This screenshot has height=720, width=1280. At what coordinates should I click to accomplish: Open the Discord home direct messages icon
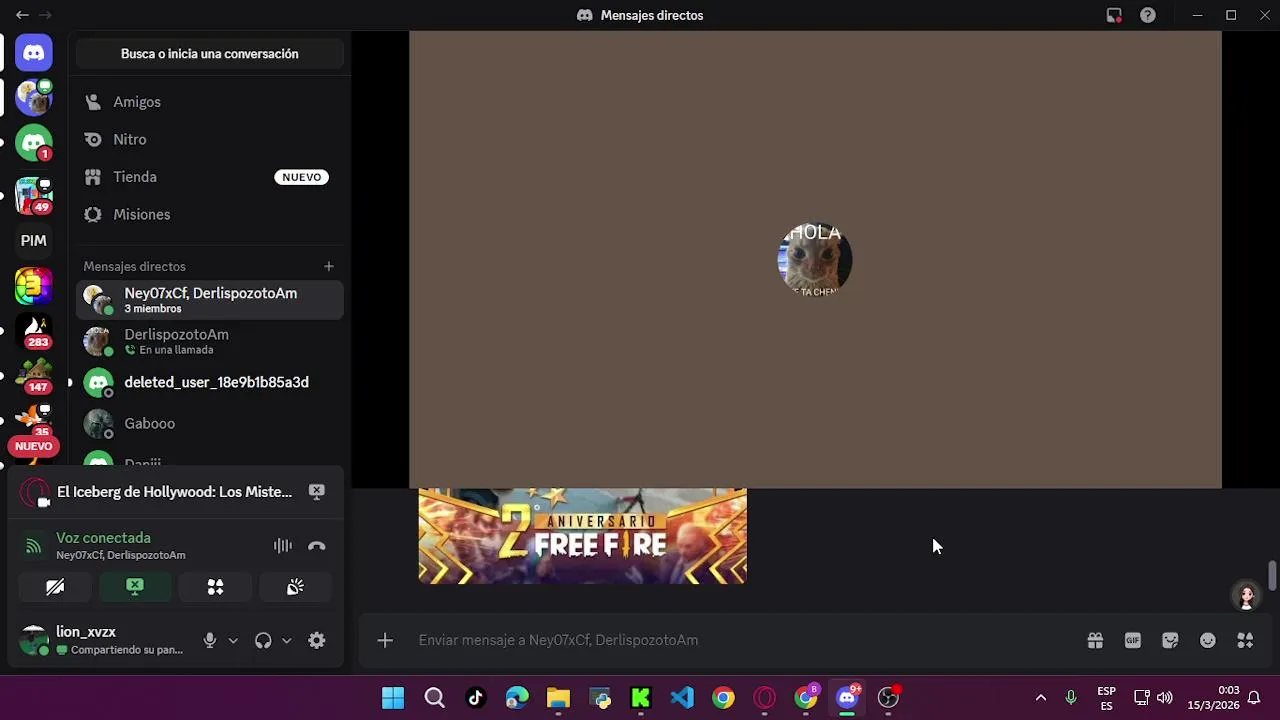(34, 53)
